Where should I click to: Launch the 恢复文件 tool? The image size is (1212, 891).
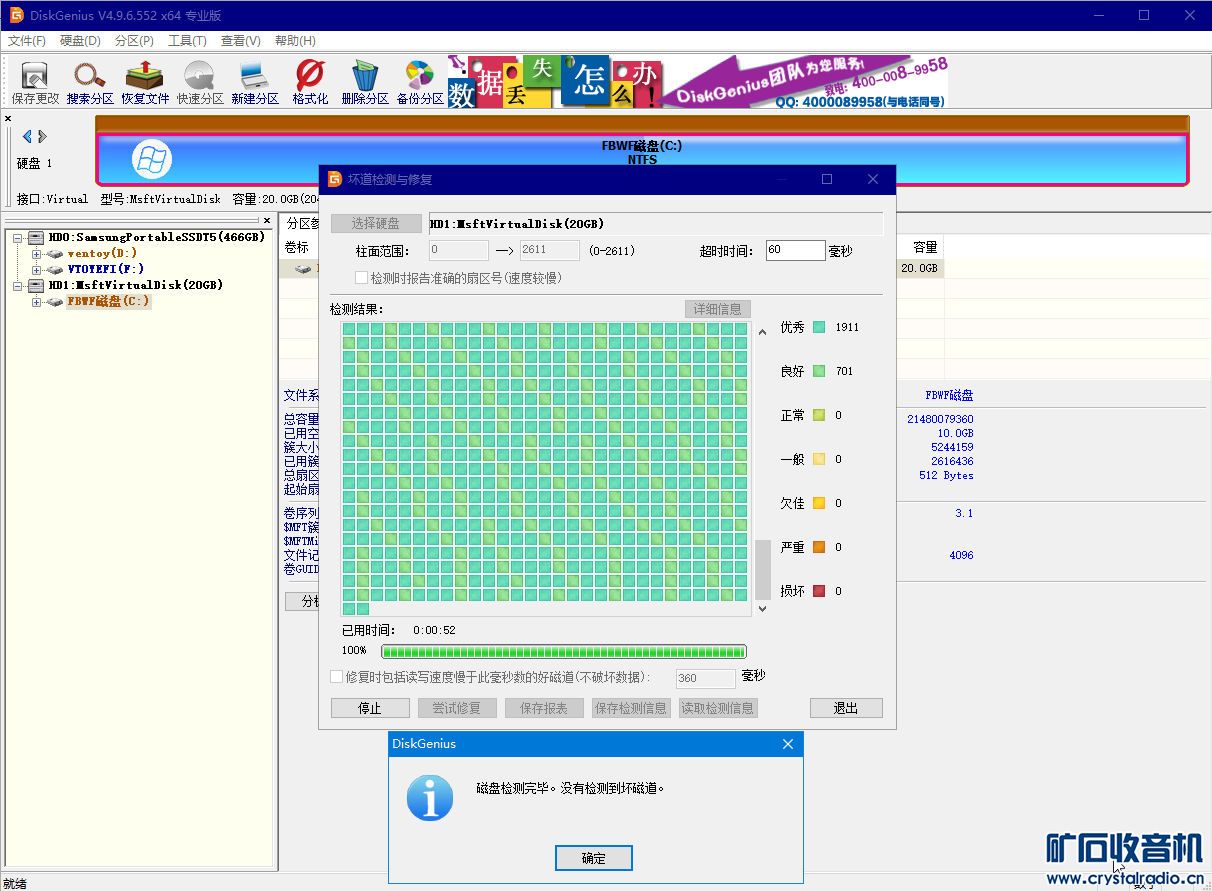click(x=145, y=82)
